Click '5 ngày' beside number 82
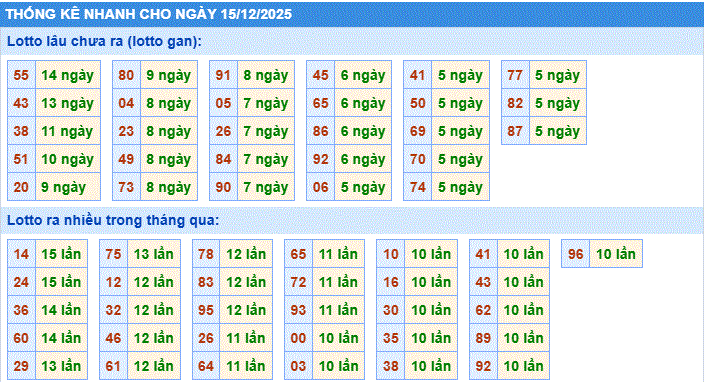Image resolution: width=704 pixels, height=382 pixels. click(x=558, y=103)
